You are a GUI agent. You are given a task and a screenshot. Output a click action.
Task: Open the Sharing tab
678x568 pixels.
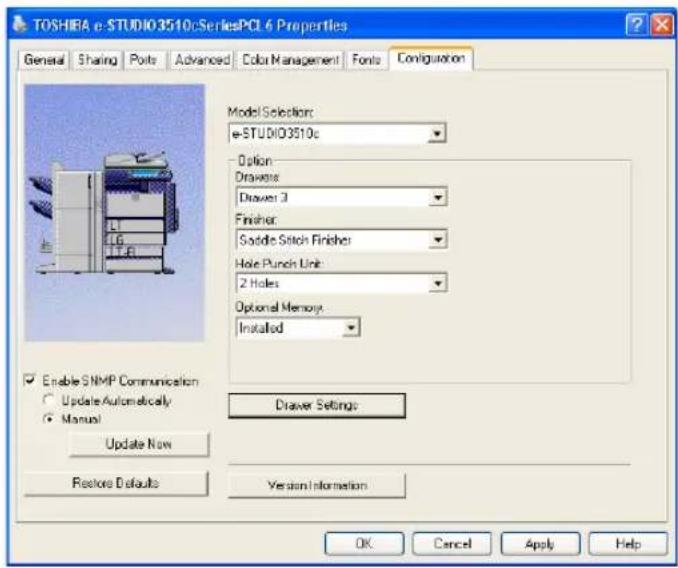[97, 60]
